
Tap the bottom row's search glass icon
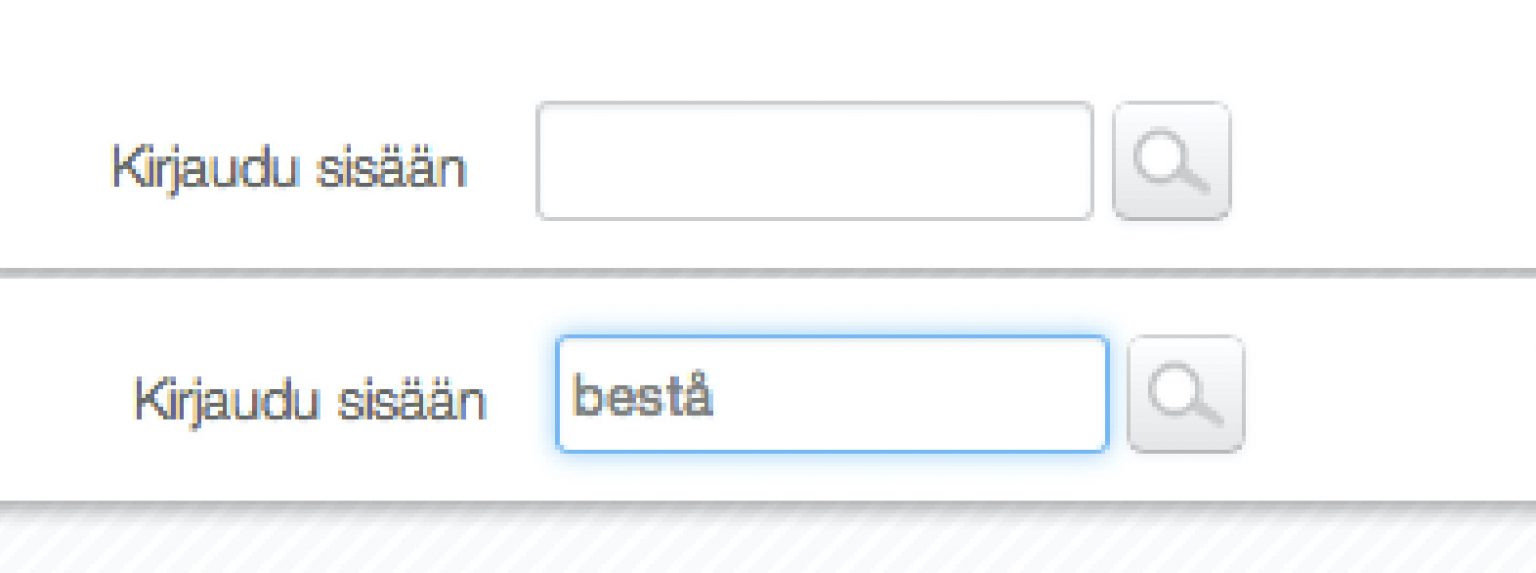[1185, 394]
